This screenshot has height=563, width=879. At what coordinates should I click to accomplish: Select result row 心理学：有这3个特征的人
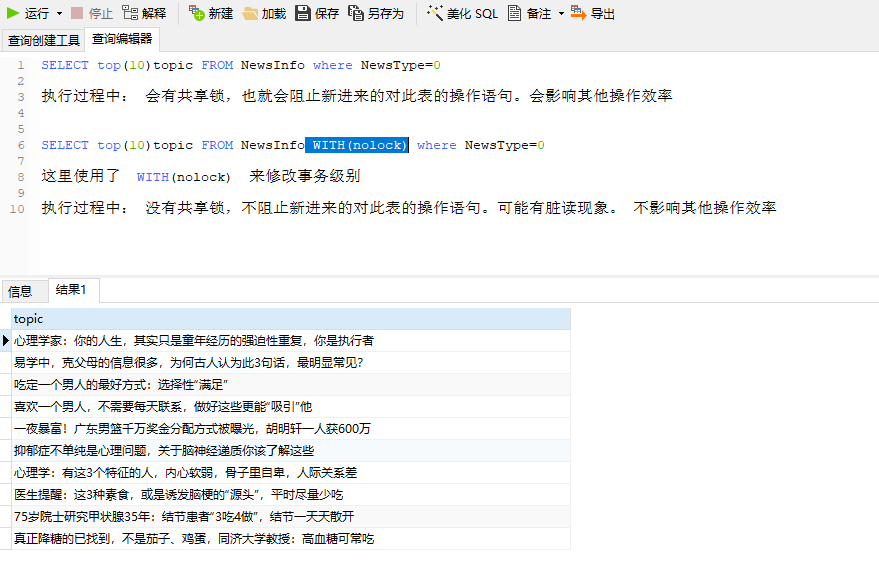290,473
